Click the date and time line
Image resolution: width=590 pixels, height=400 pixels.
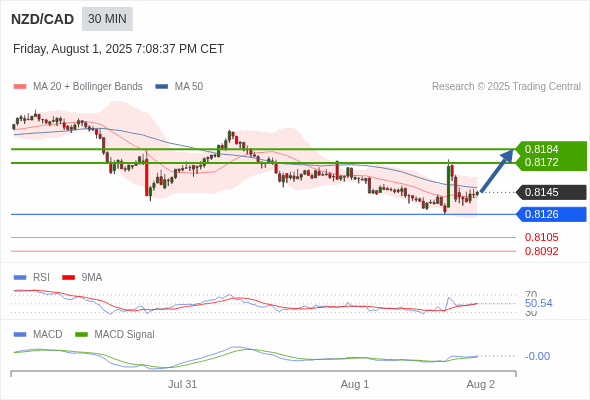pos(119,49)
